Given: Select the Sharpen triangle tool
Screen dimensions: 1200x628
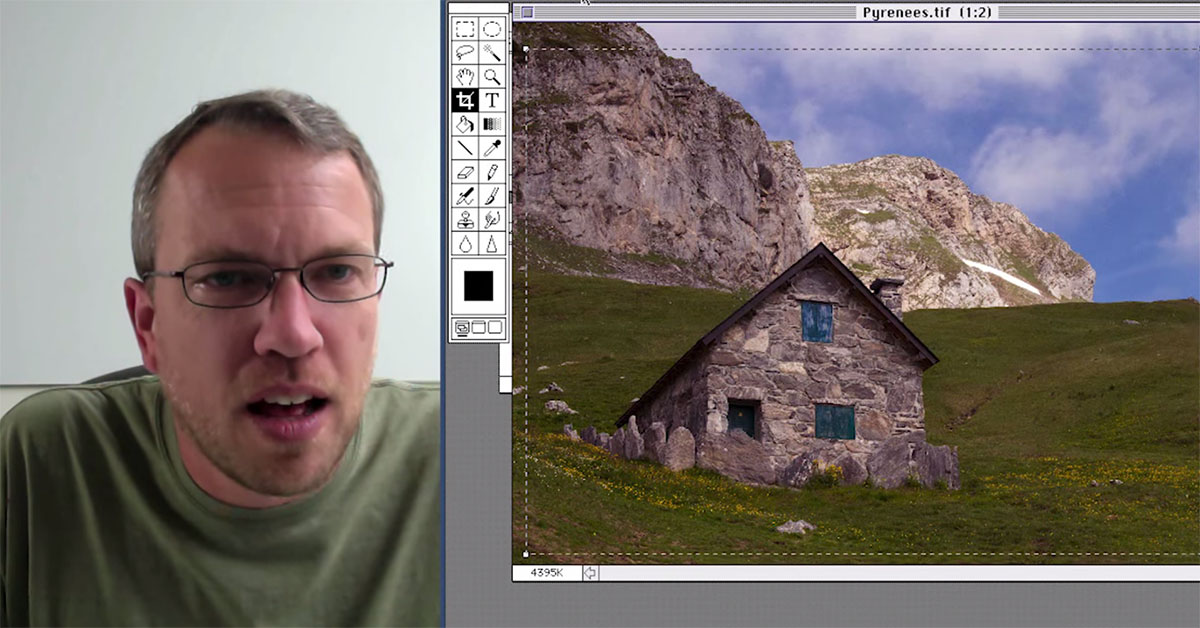Looking at the screenshot, I should click(492, 244).
